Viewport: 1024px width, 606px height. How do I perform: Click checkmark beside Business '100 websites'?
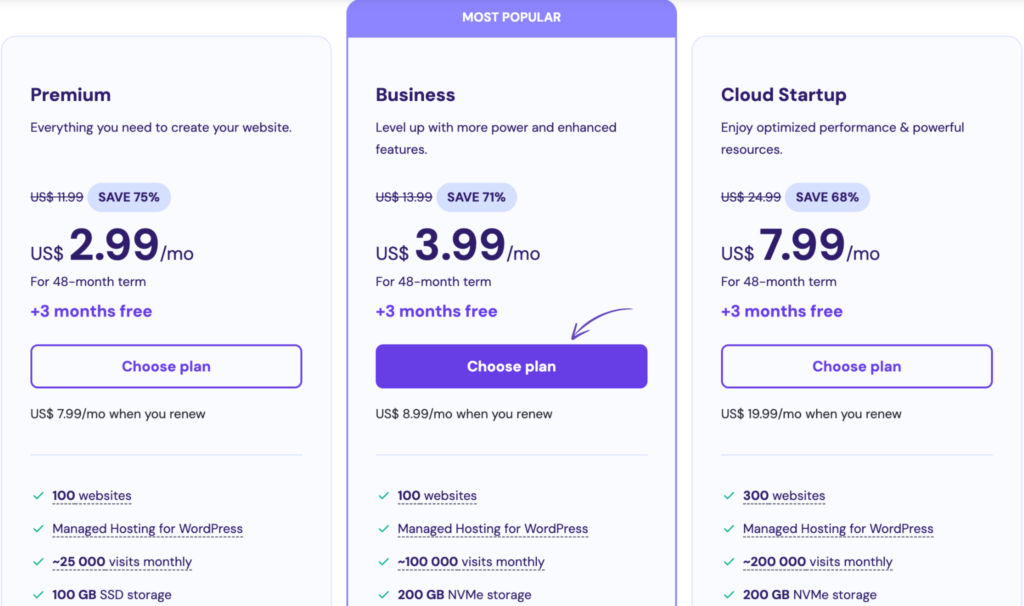383,496
